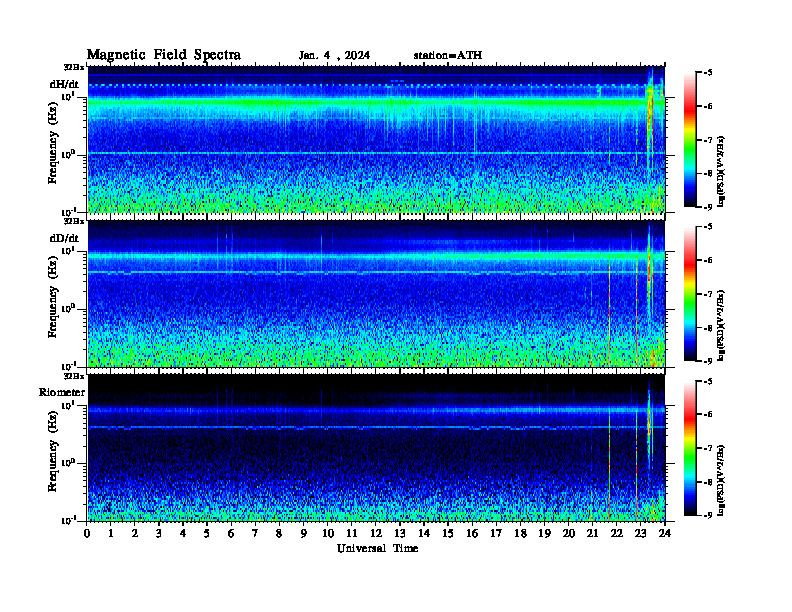Click the '-5' value on dH/dt color bar
This screenshot has height=612, width=792.
click(x=708, y=73)
